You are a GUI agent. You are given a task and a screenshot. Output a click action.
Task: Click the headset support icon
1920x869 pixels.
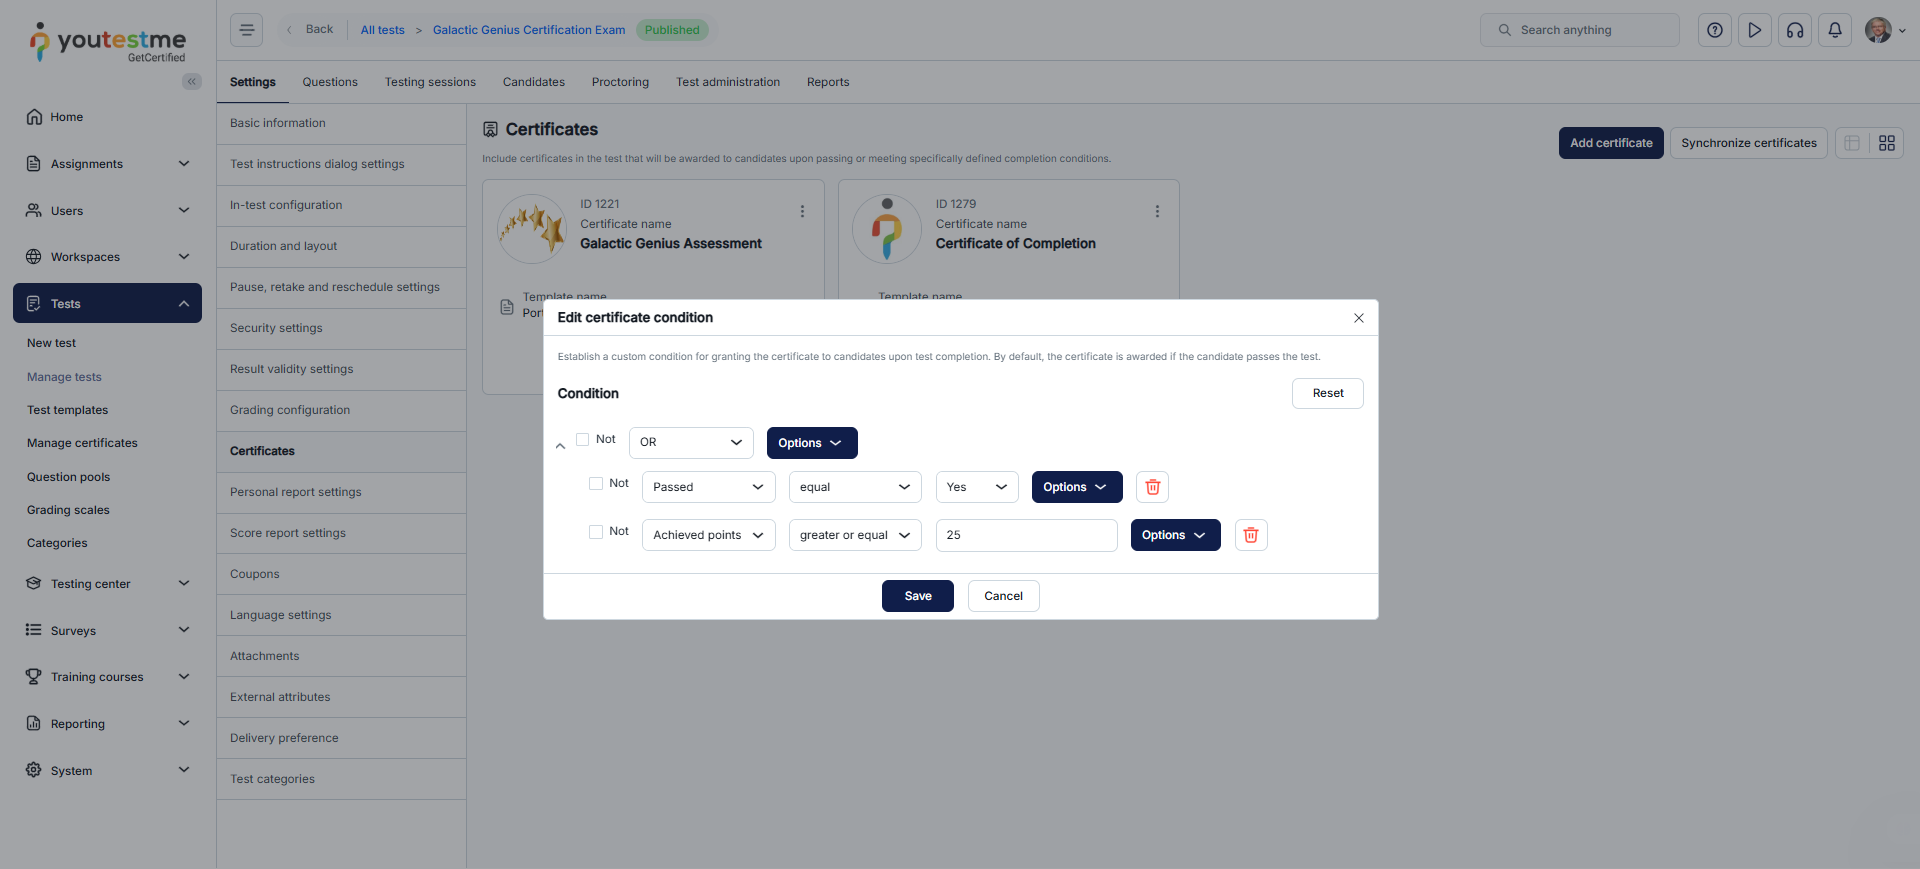[1795, 30]
